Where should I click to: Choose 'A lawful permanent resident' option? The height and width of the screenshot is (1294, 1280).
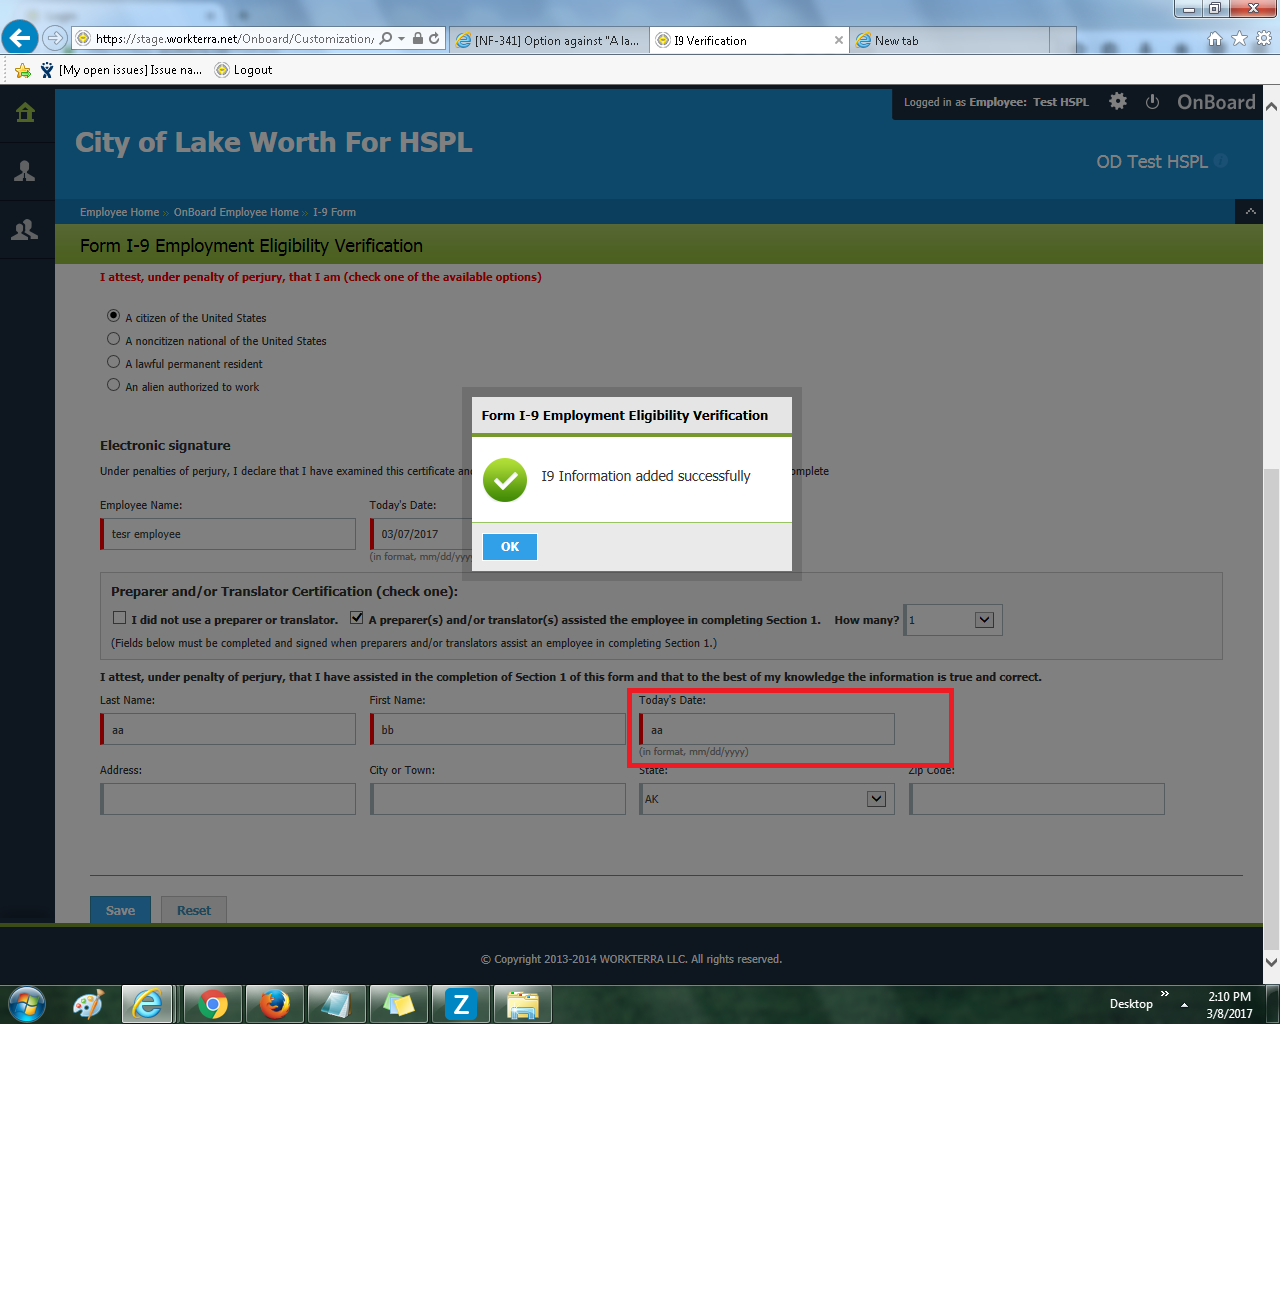113,361
